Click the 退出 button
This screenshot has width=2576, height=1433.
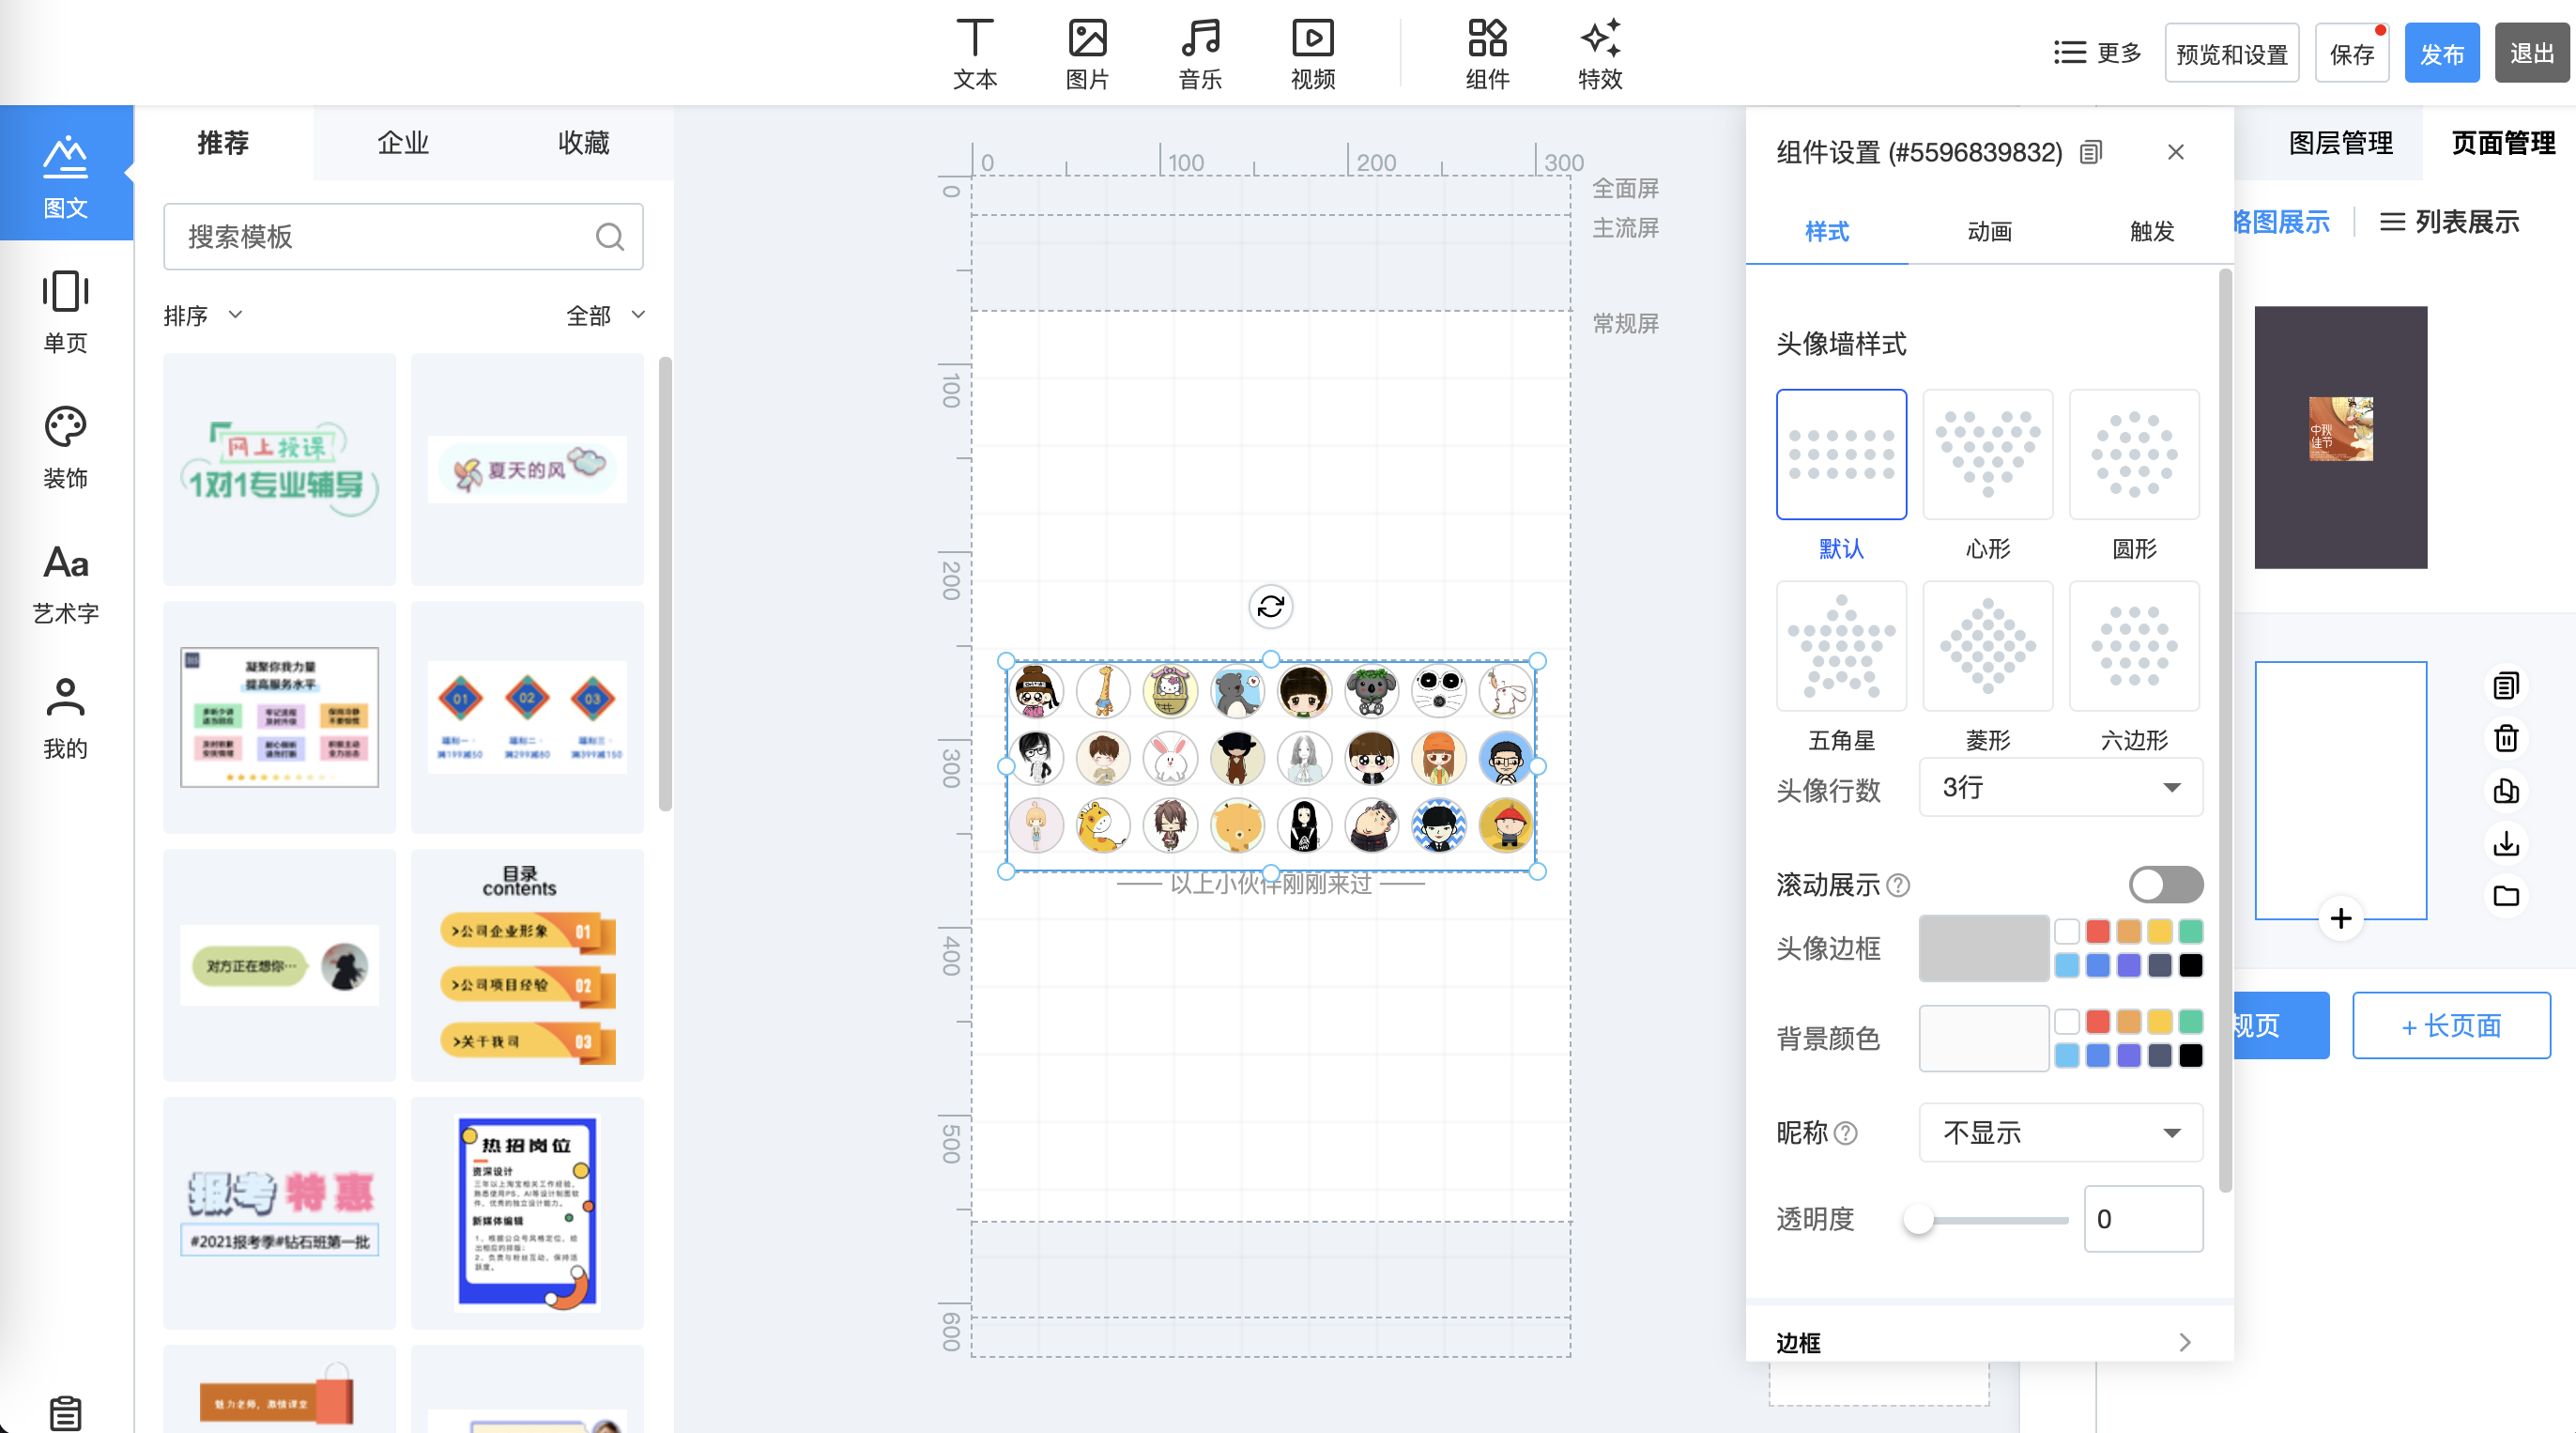coord(2531,53)
